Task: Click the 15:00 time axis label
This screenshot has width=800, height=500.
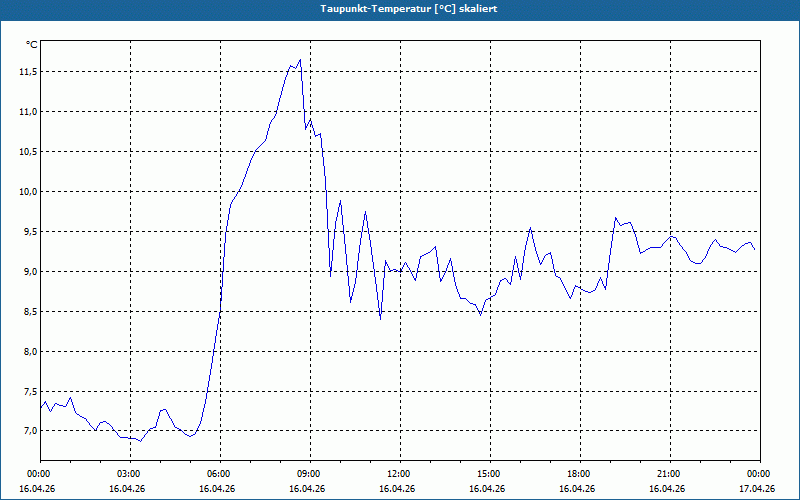Action: click(x=488, y=474)
